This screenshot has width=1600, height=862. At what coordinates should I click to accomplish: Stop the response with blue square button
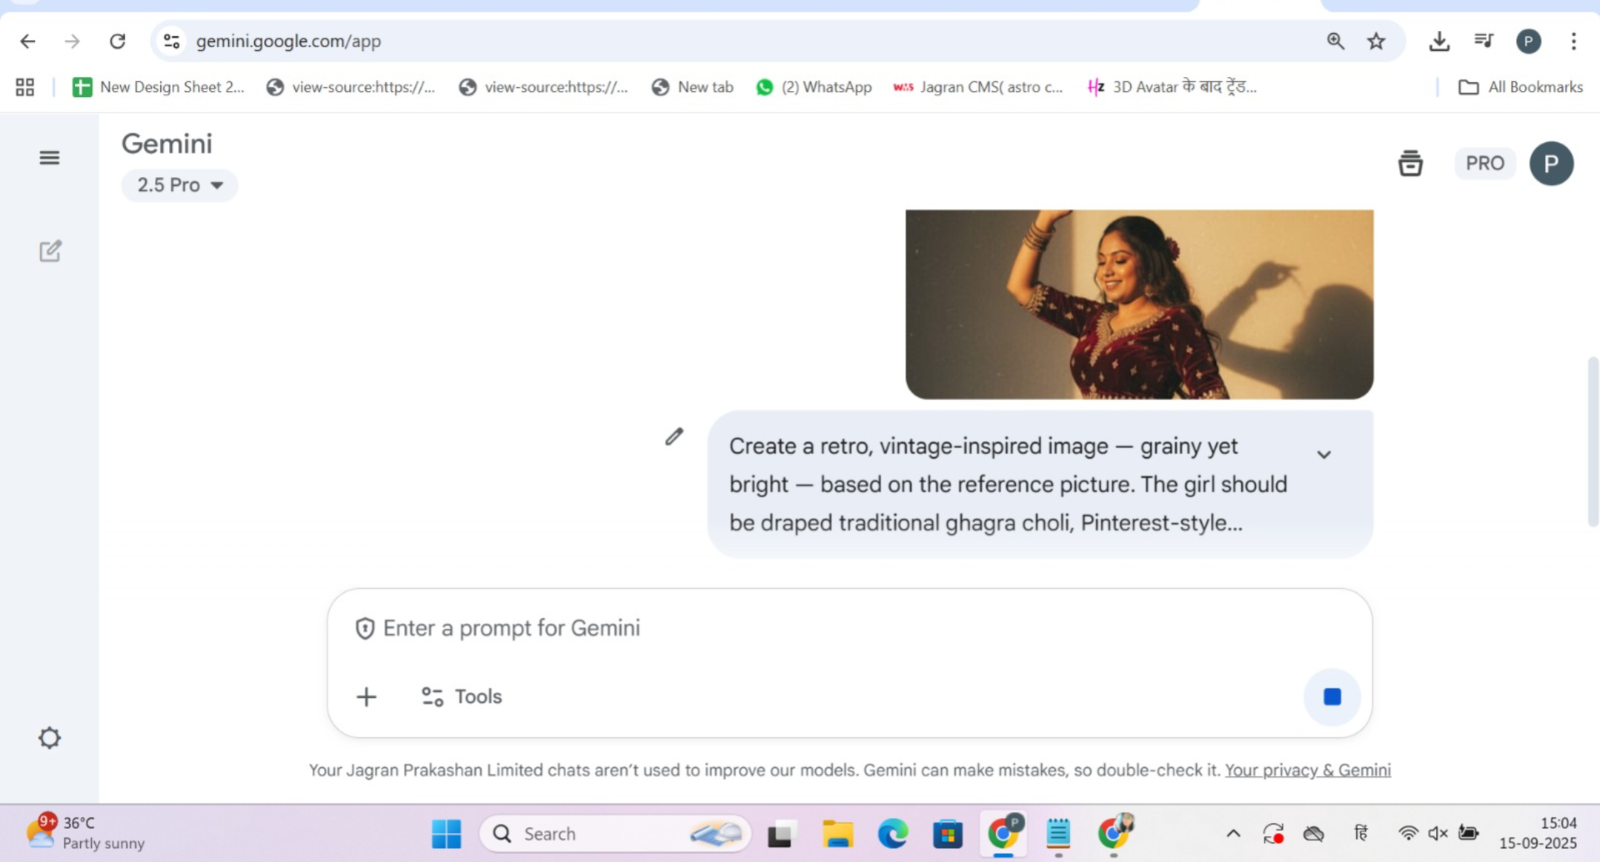[1332, 697]
